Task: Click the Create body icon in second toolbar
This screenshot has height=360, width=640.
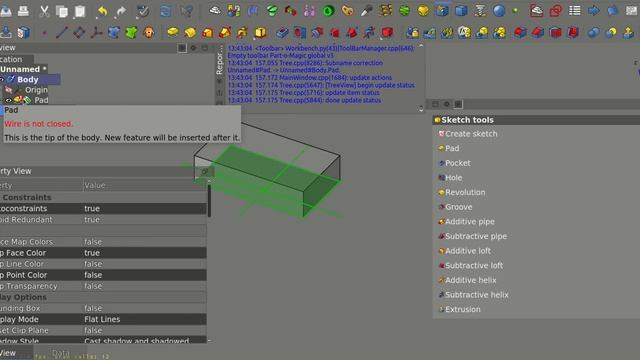Action: tap(23, 32)
